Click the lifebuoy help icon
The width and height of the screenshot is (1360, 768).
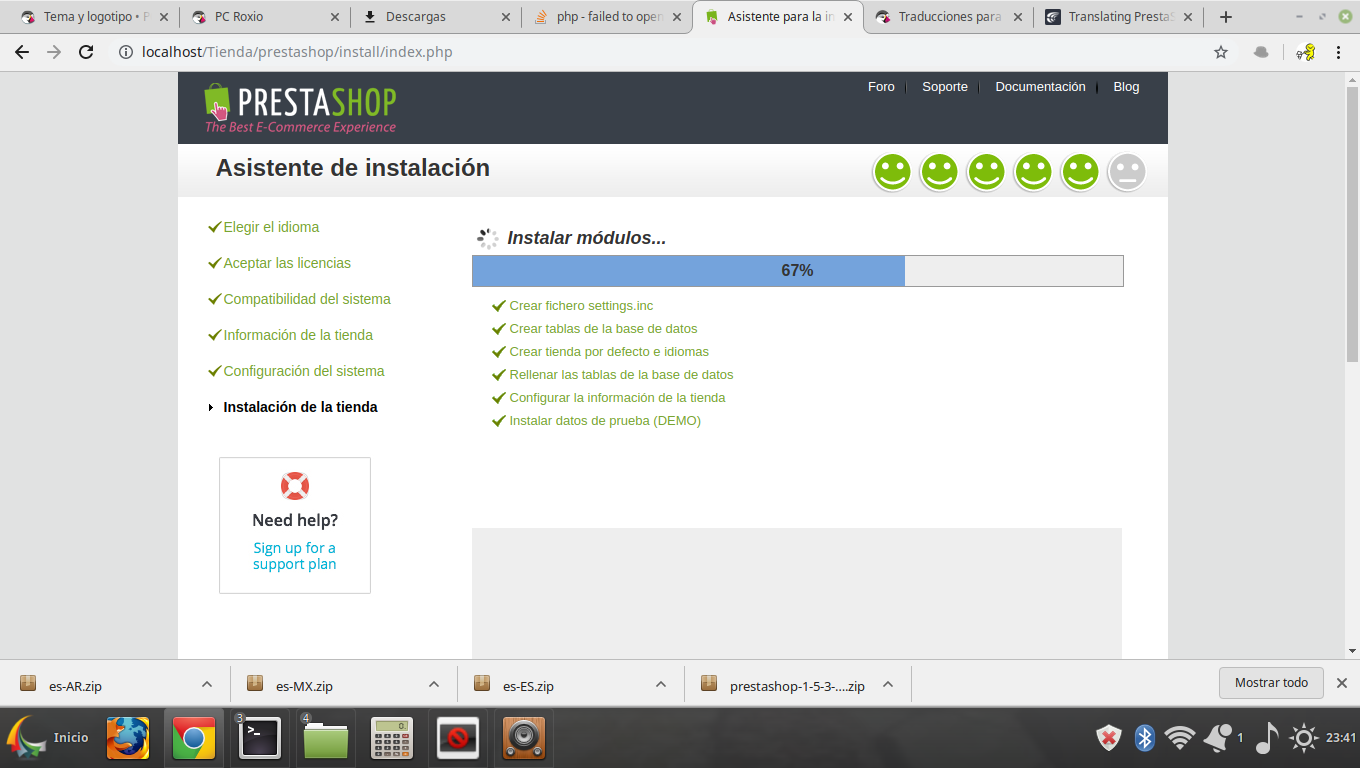click(295, 486)
